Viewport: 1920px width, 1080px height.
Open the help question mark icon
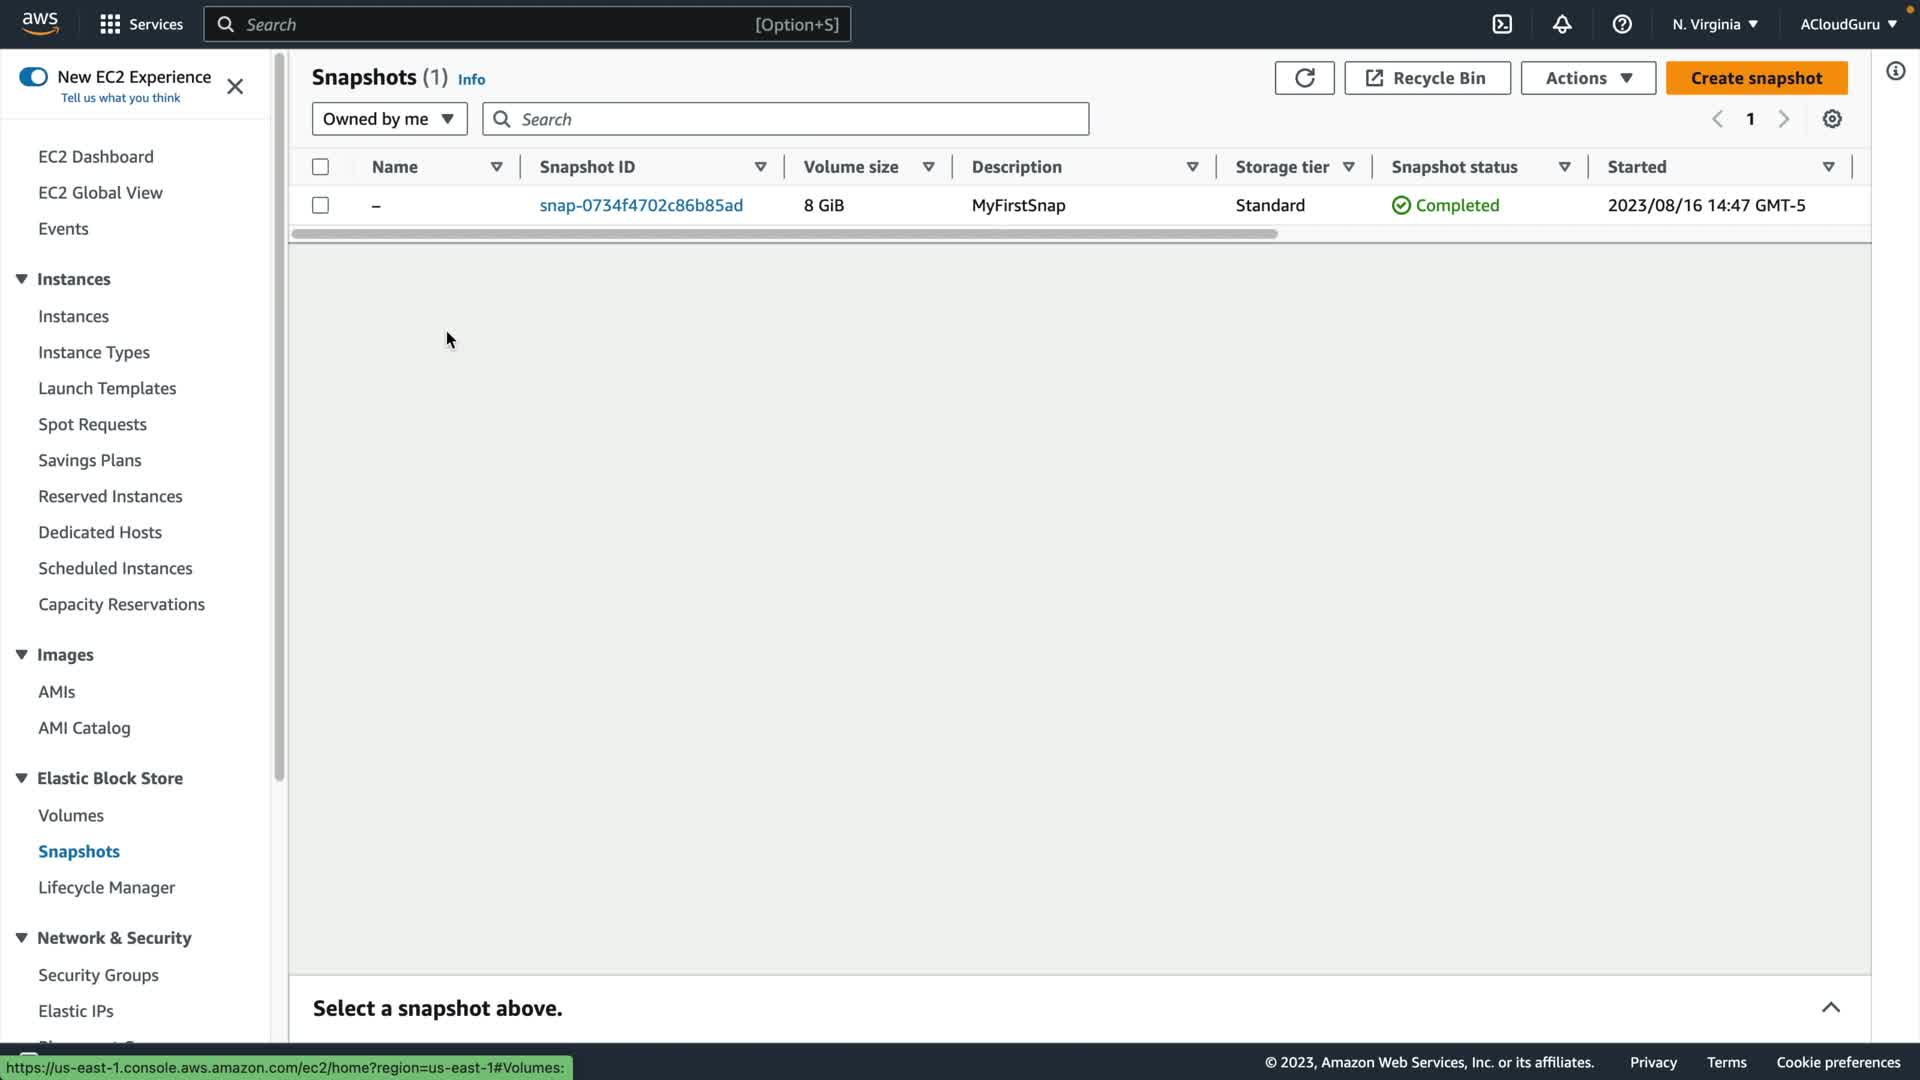coord(1622,24)
